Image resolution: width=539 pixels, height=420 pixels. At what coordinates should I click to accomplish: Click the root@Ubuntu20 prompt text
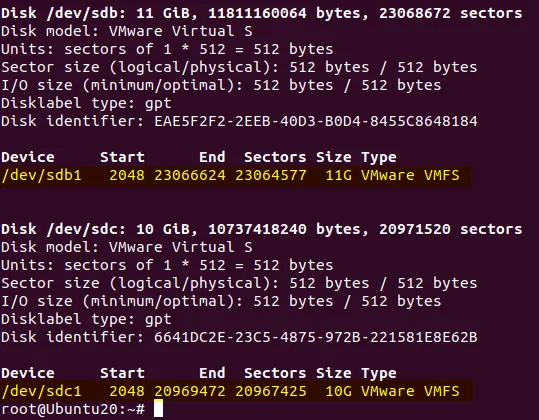(73, 409)
